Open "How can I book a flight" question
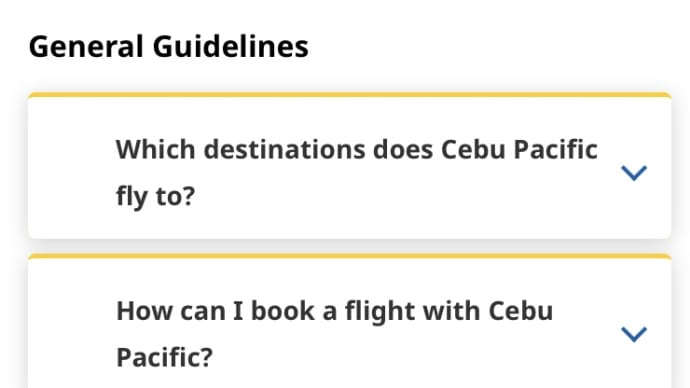The height and width of the screenshot is (388, 690). coord(334,334)
